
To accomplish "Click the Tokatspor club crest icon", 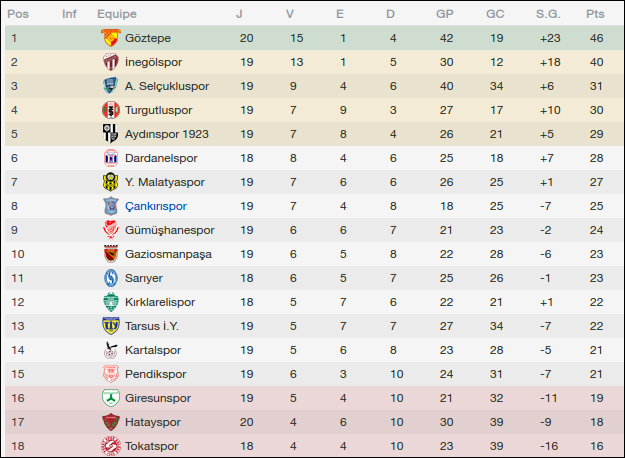I will tap(110, 446).
